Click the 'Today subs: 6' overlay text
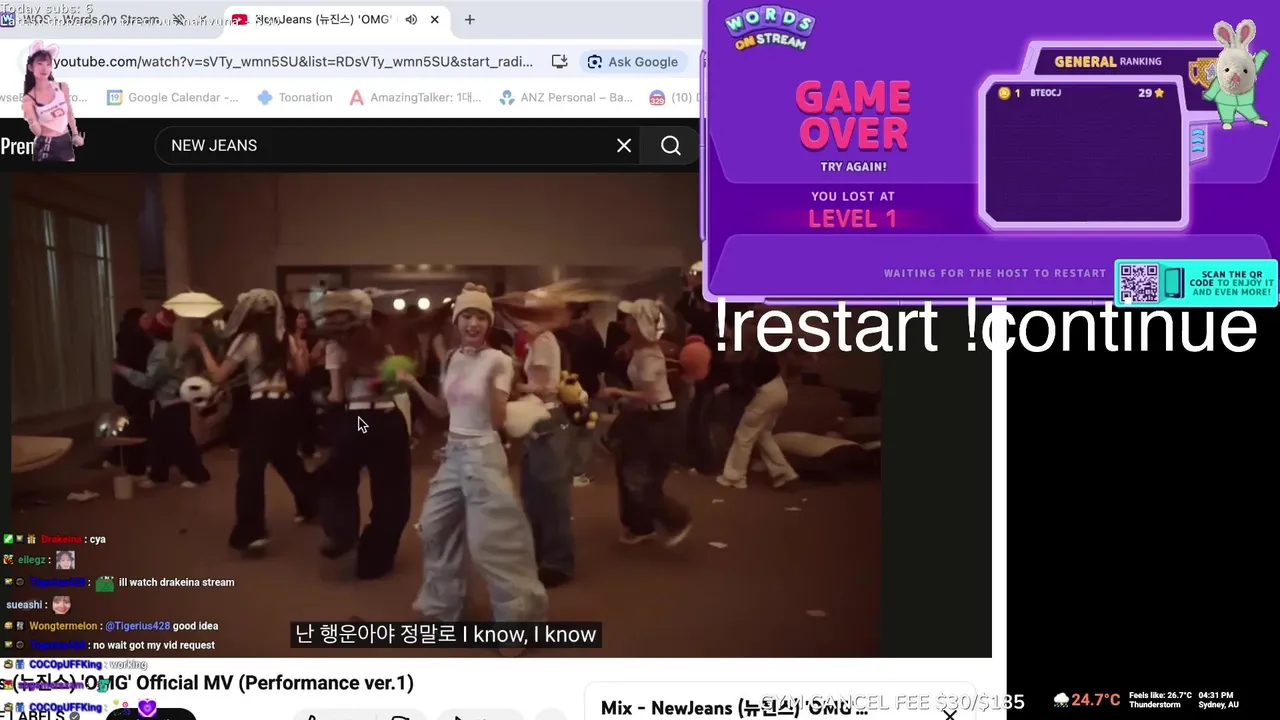 48,8
